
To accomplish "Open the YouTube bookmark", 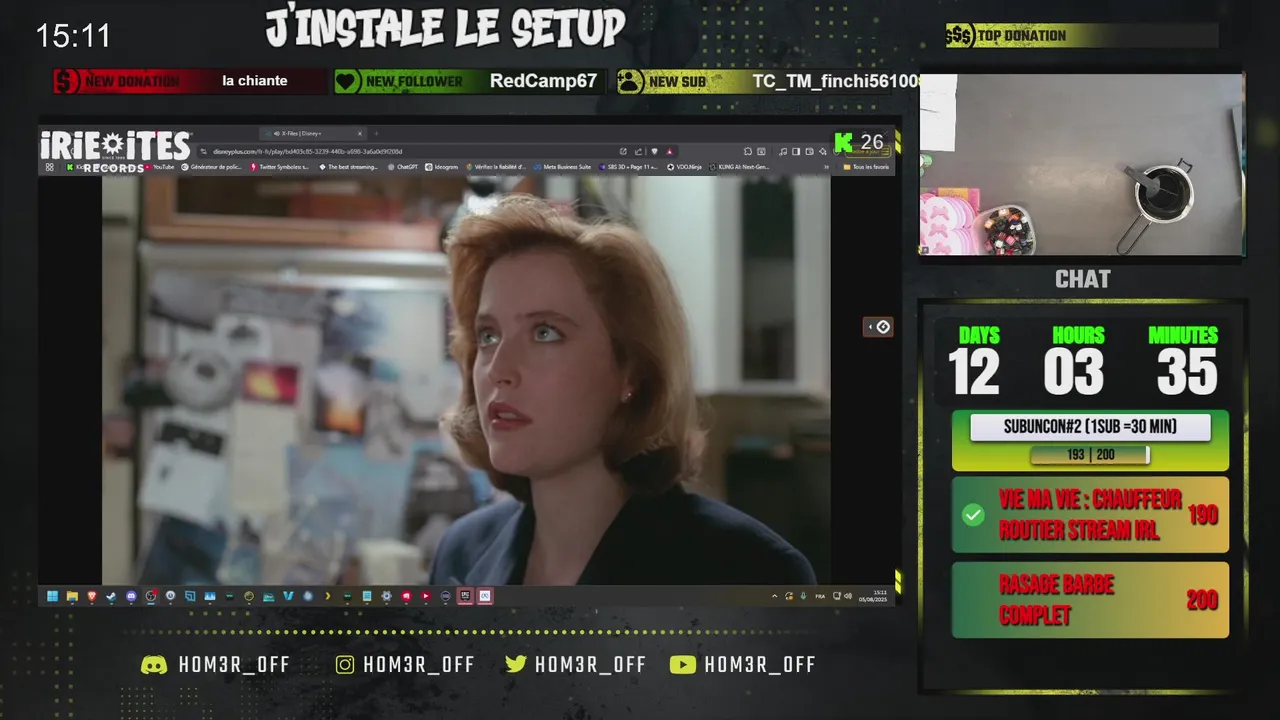I will point(160,167).
